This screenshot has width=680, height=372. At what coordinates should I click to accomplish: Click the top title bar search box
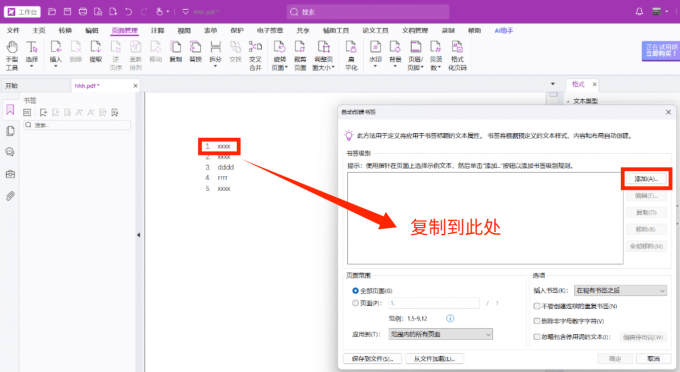[368, 12]
